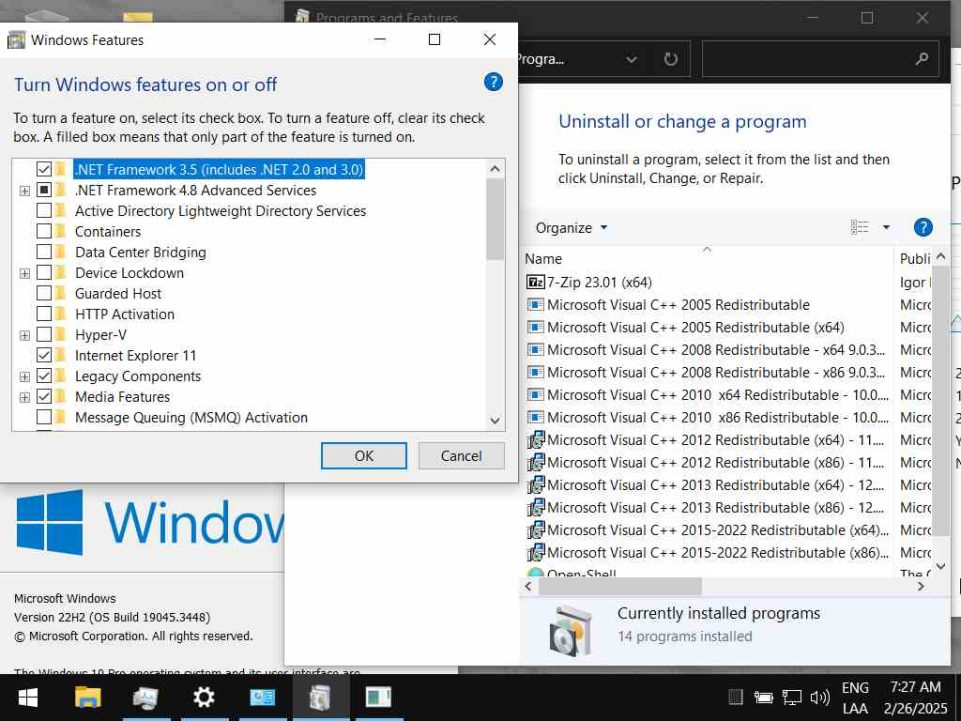Viewport: 961px width, 721px height.
Task: Click the folder icon beside Containers
Action: pos(60,232)
